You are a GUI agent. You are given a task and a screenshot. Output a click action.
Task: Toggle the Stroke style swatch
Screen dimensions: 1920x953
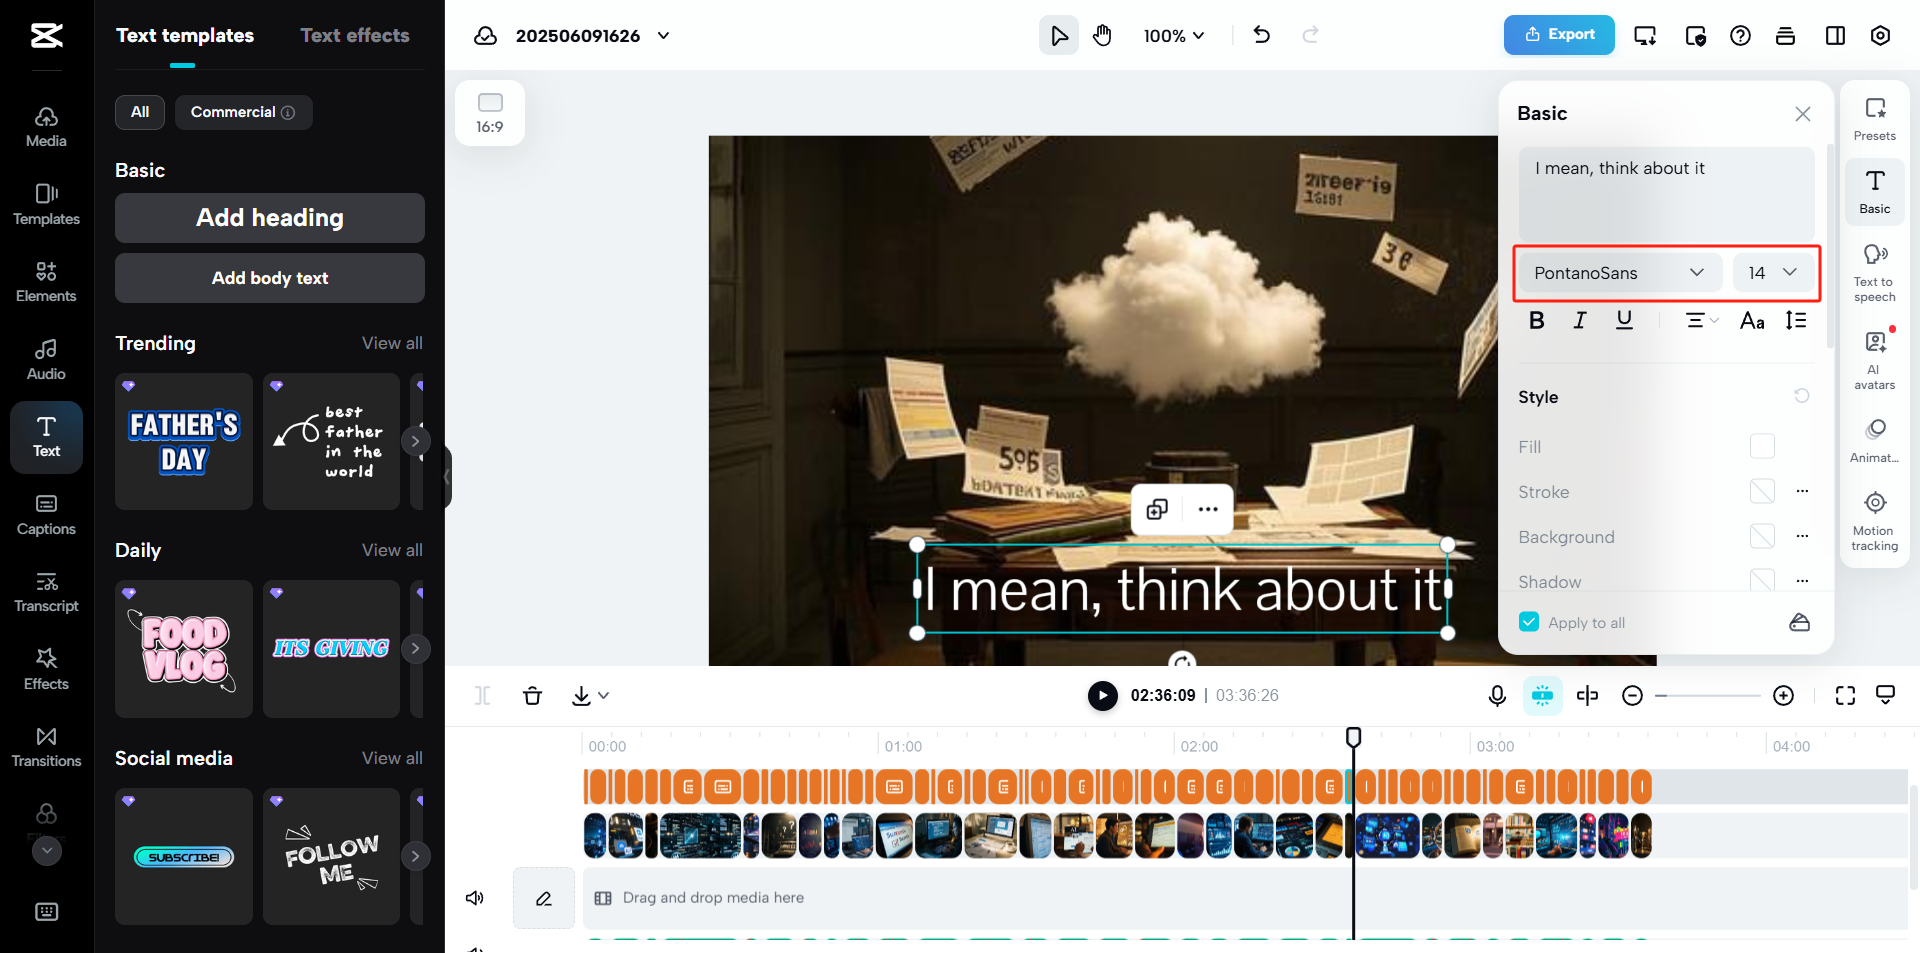point(1762,491)
